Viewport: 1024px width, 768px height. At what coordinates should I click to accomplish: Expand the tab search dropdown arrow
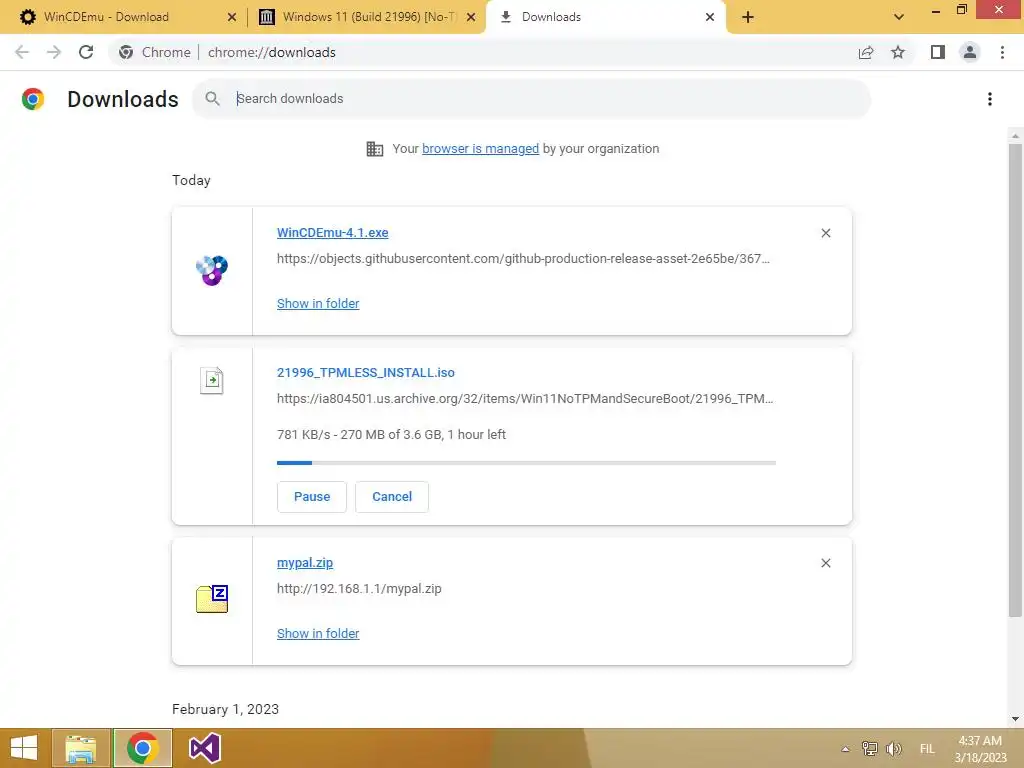[x=899, y=17]
